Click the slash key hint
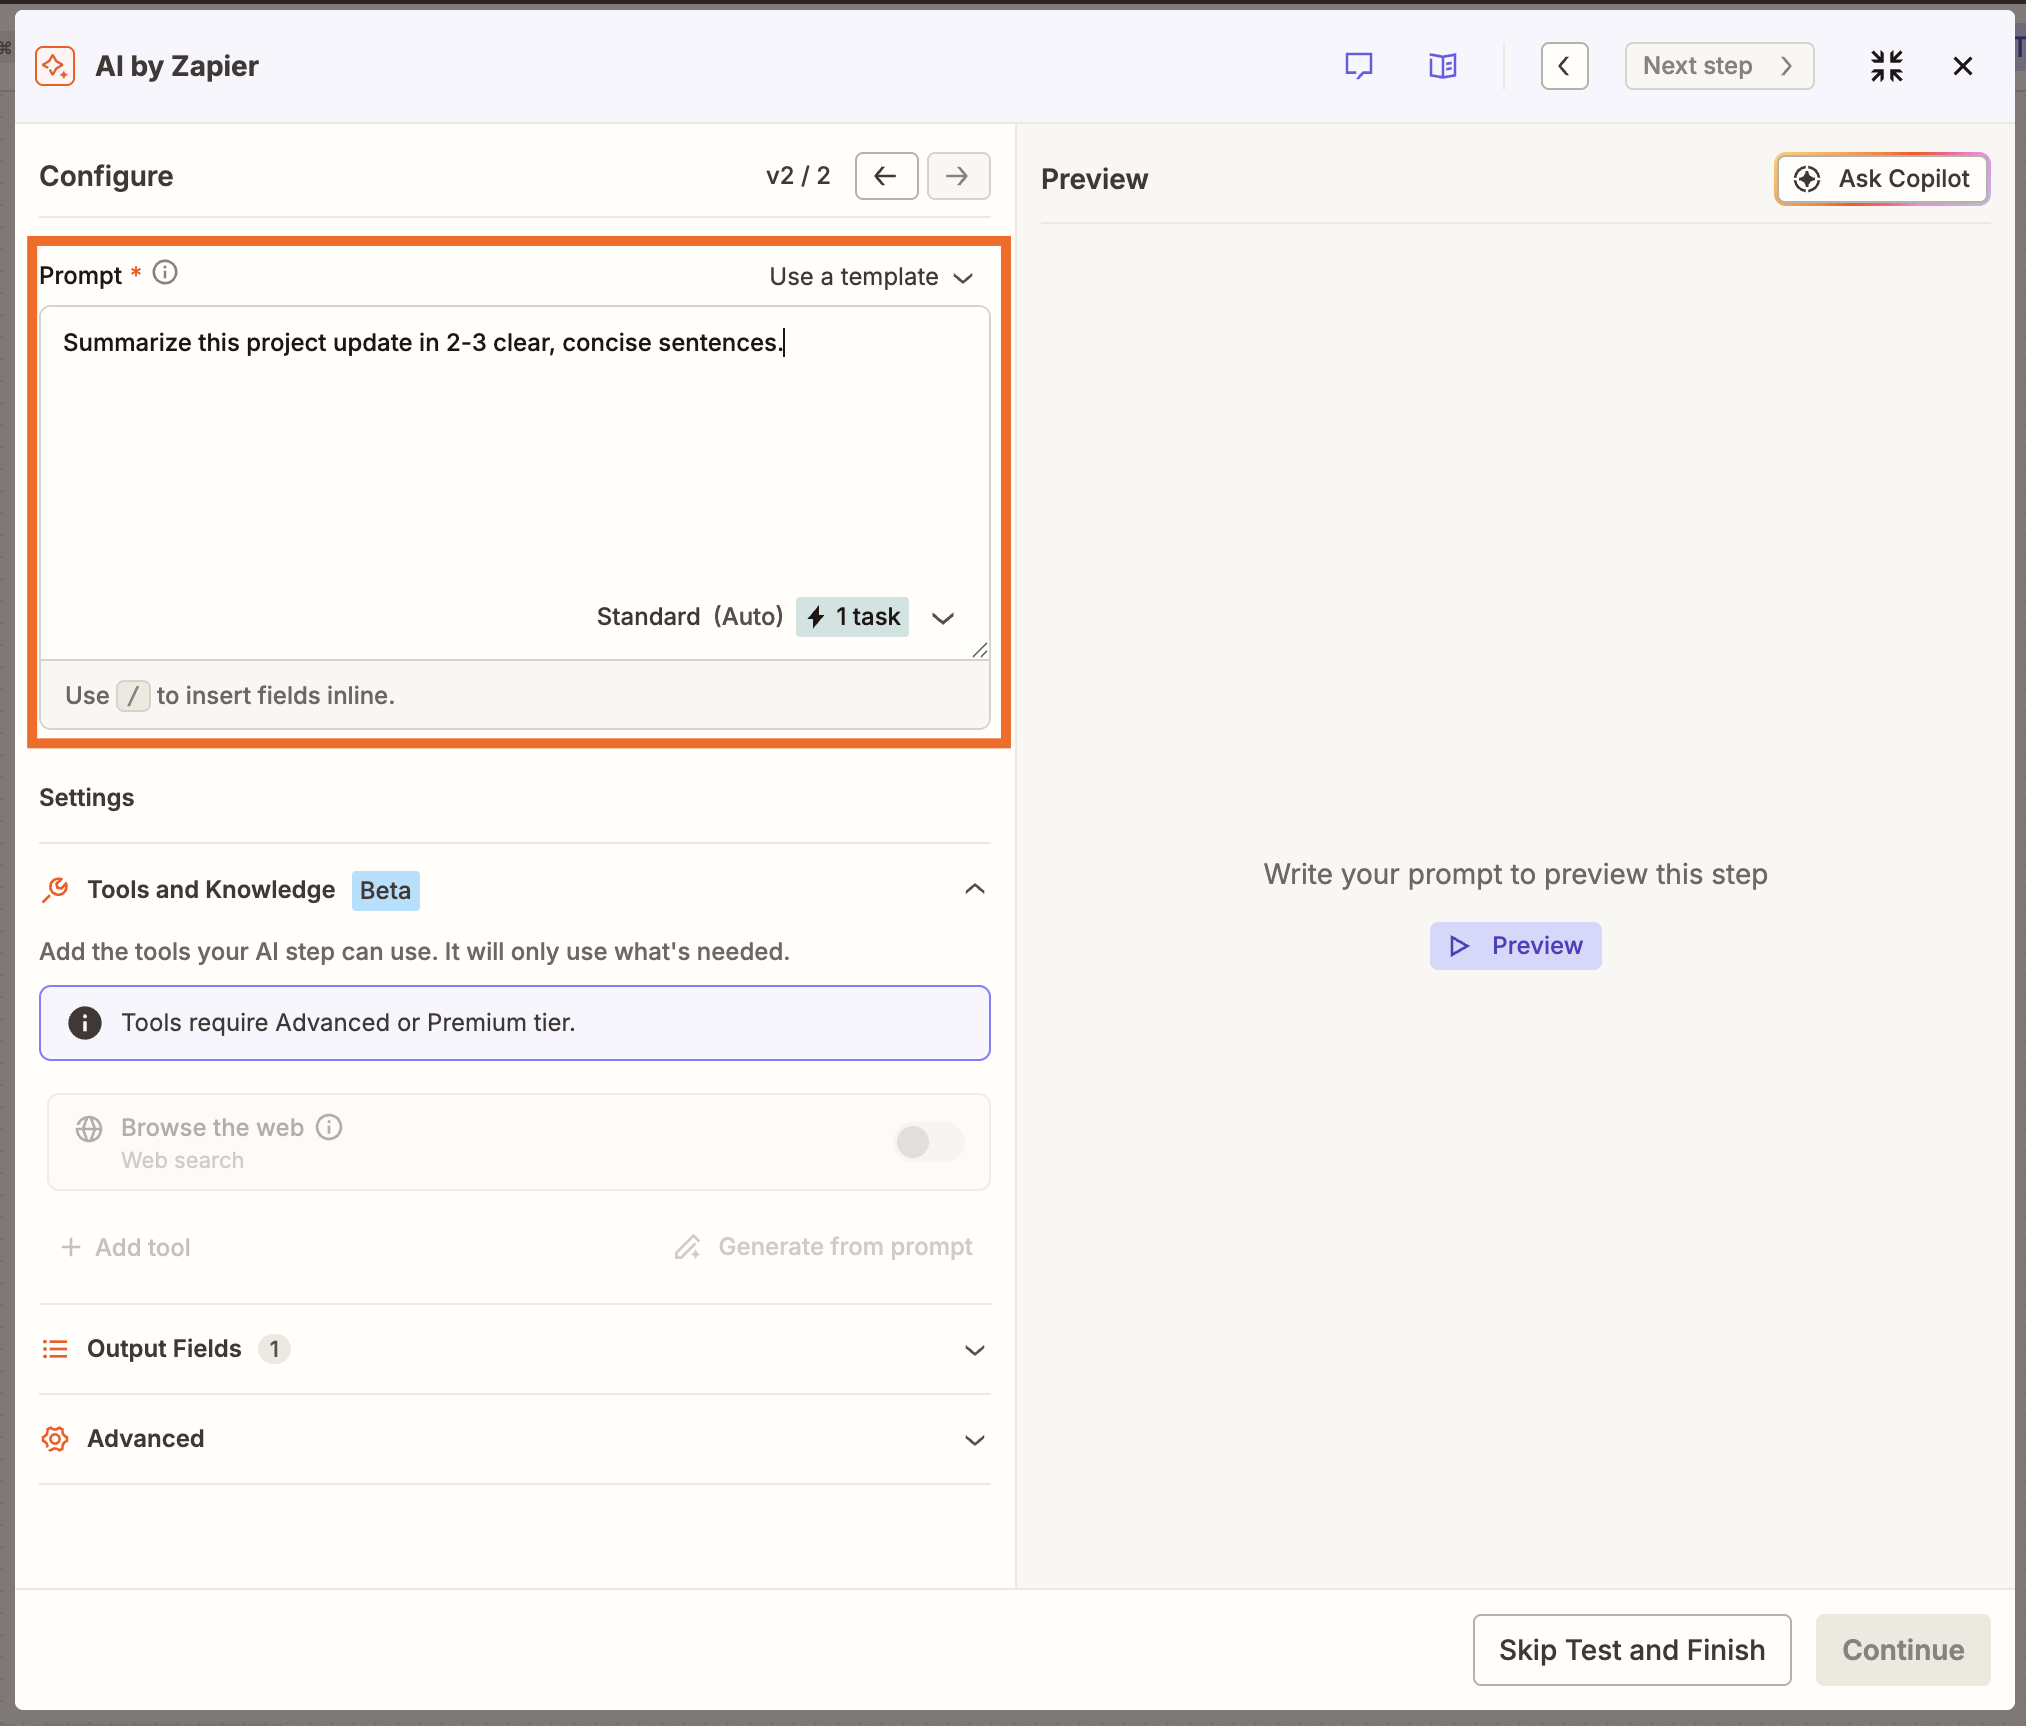 point(133,695)
